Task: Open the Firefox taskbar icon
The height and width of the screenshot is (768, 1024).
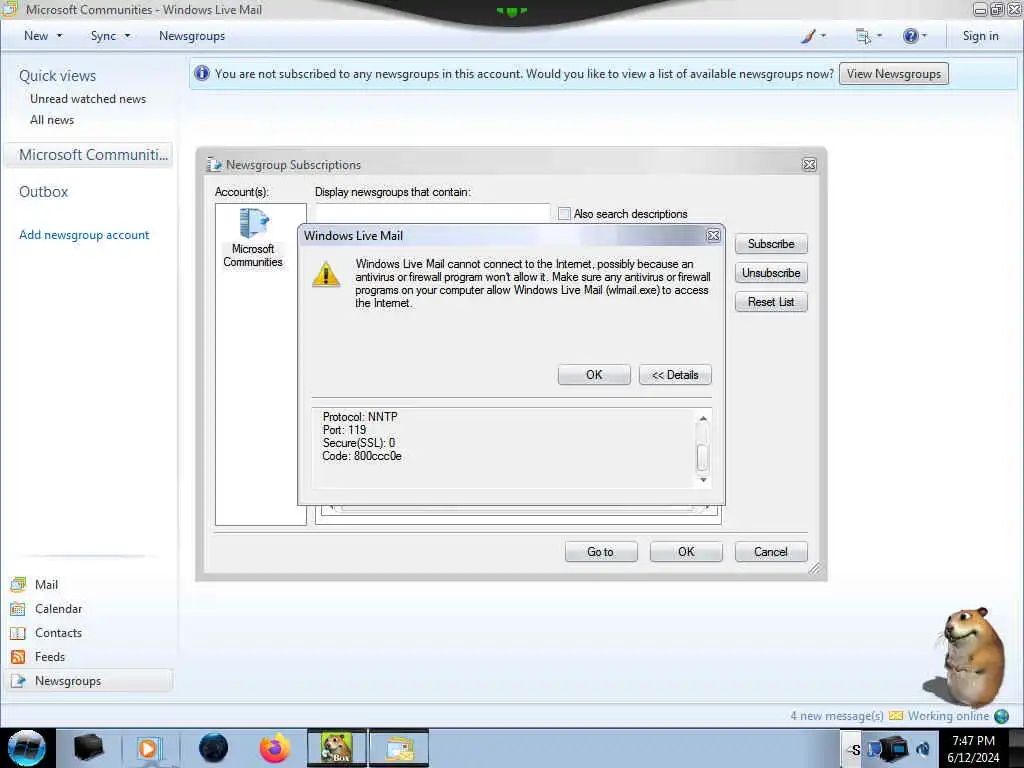Action: pyautogui.click(x=275, y=748)
